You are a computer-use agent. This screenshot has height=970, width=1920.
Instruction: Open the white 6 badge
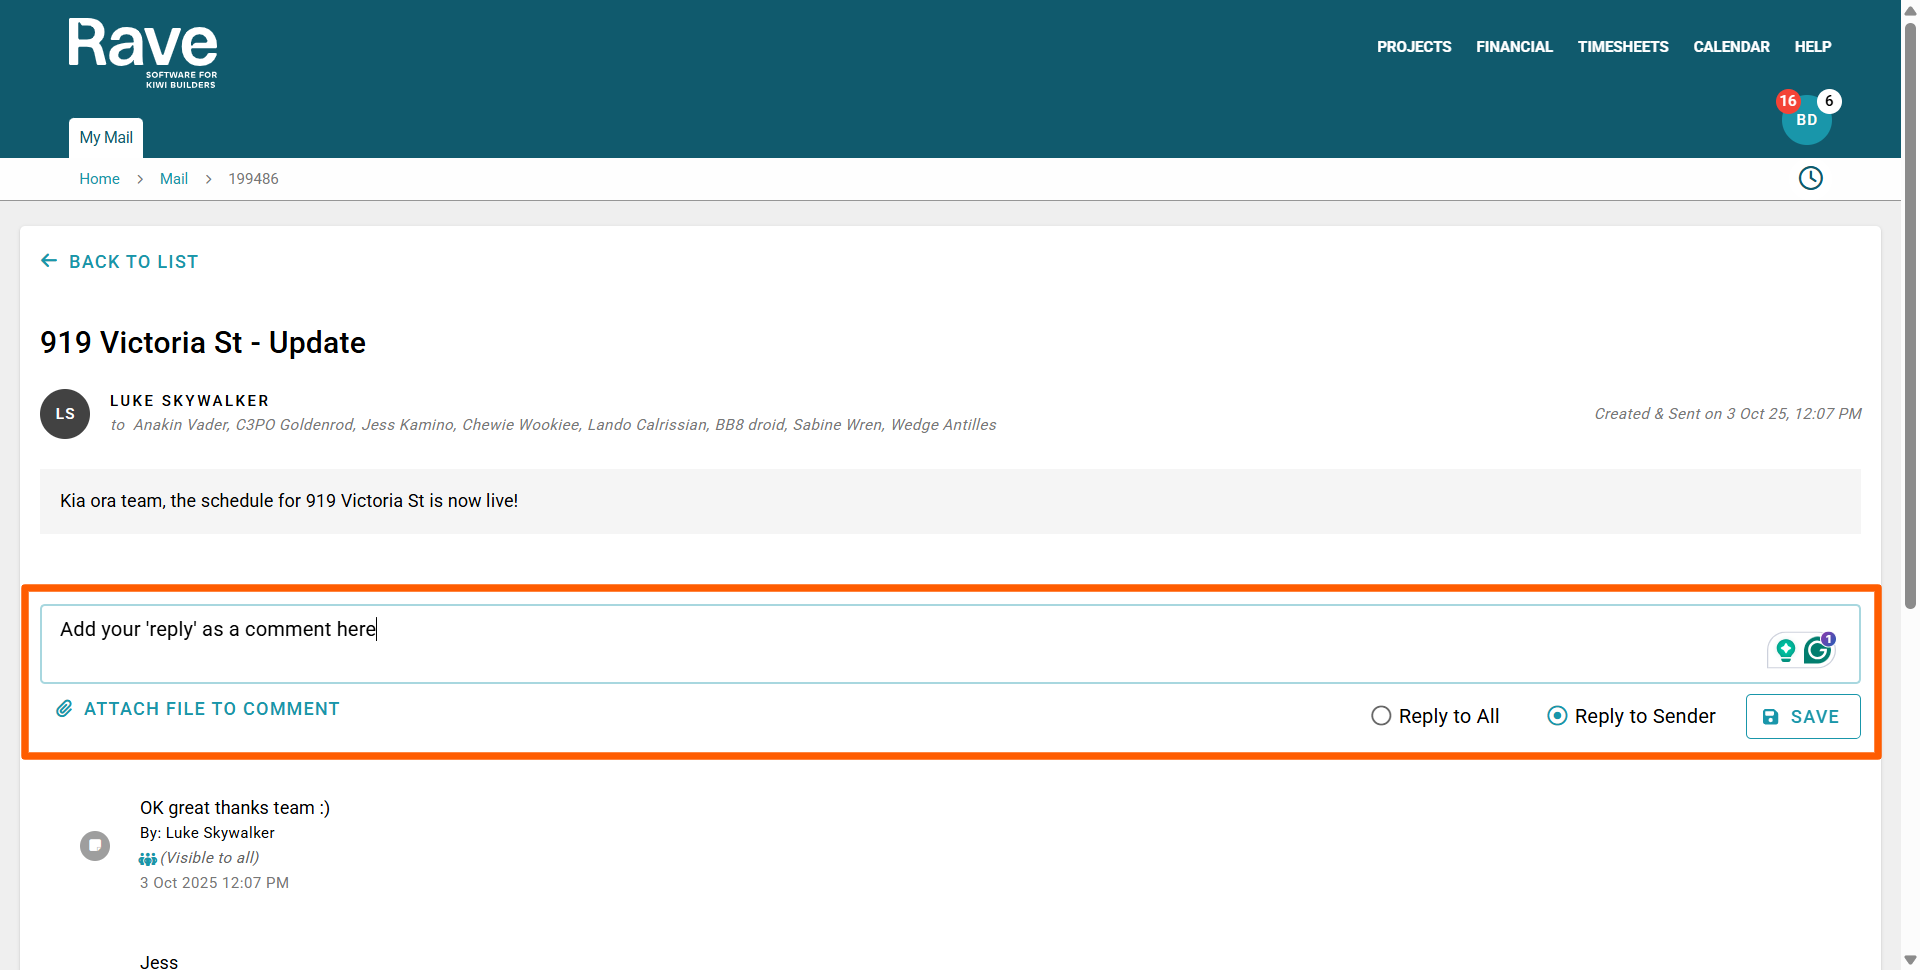point(1829,101)
